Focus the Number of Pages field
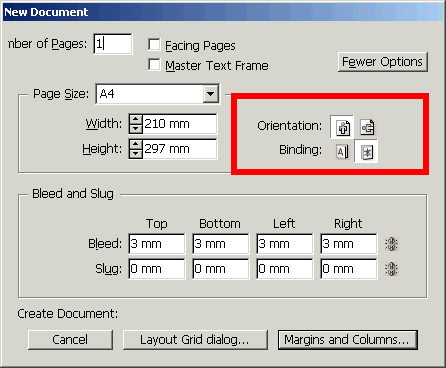 coord(113,44)
